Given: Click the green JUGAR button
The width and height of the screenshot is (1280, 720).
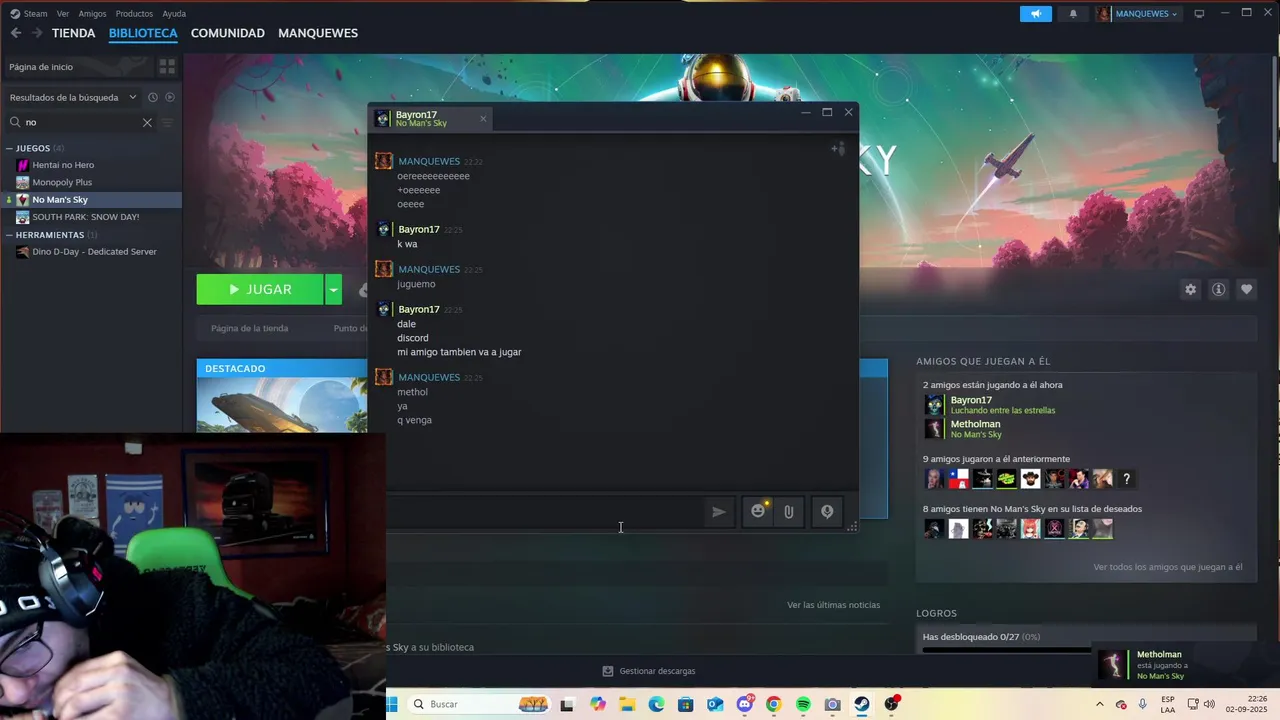Looking at the screenshot, I should pyautogui.click(x=260, y=290).
